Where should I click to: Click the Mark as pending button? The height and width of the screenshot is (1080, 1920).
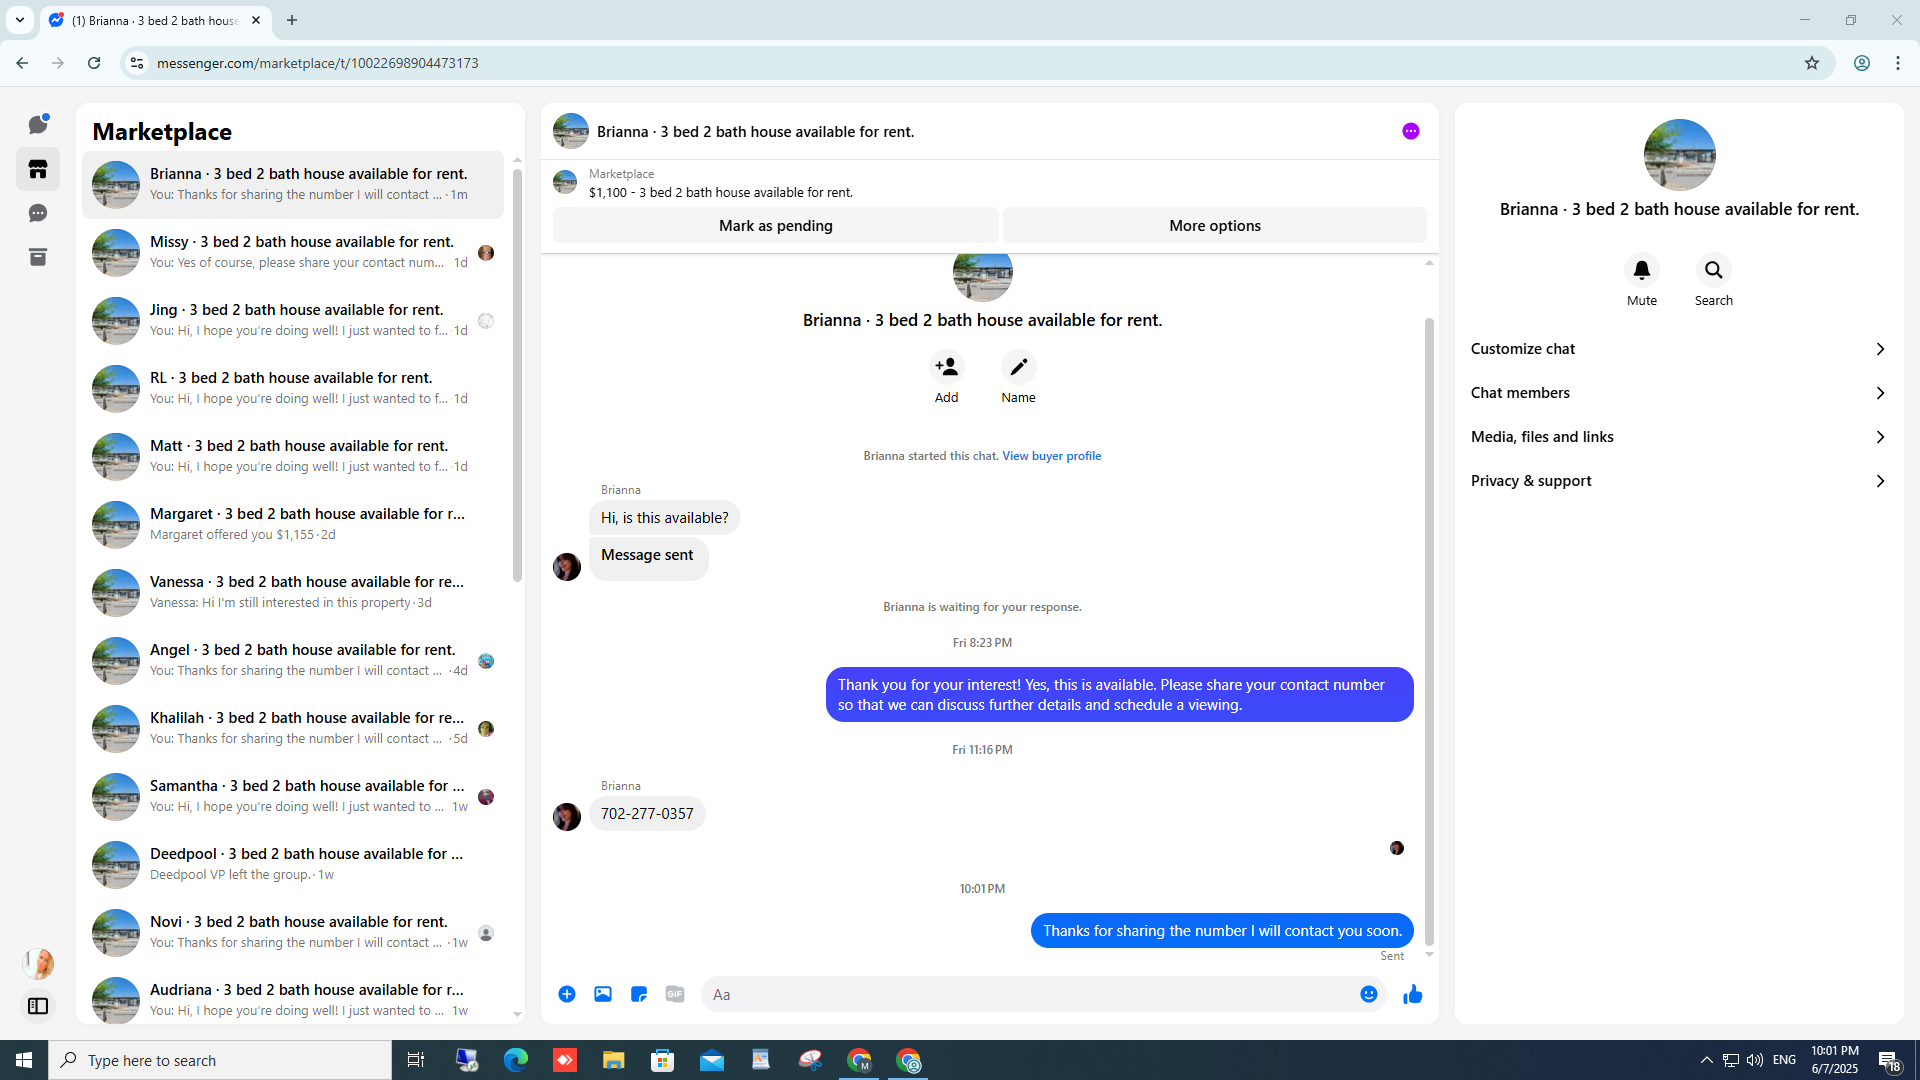(x=775, y=226)
